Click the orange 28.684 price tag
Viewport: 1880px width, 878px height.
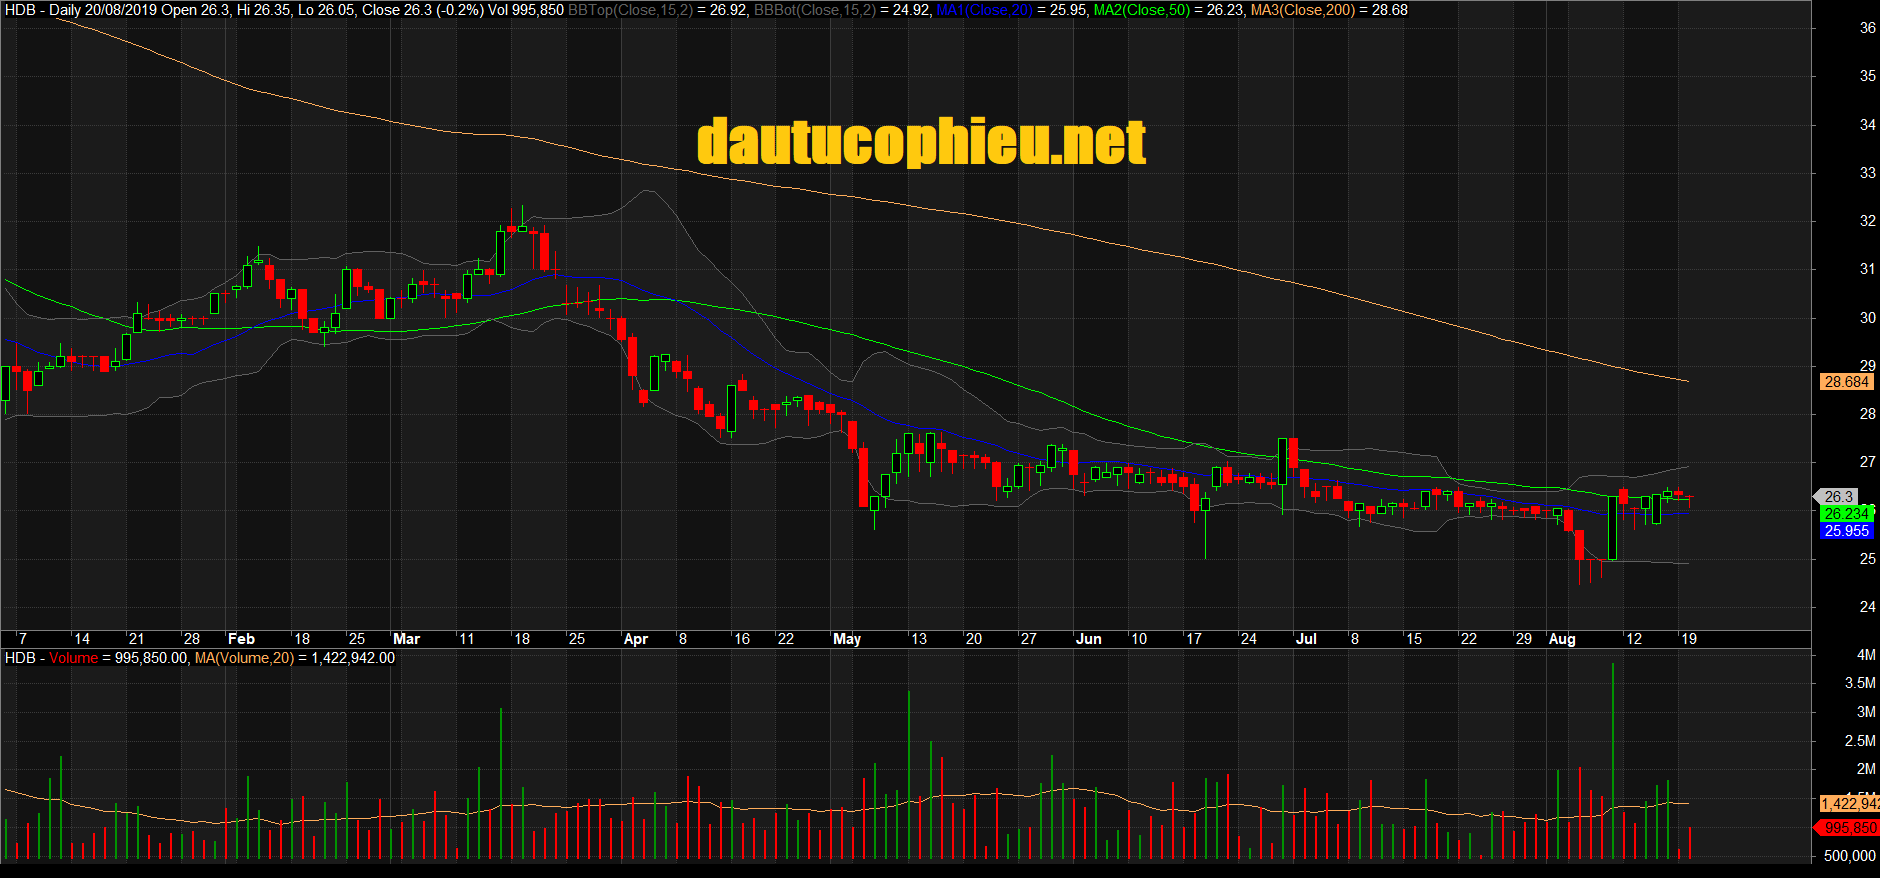coord(1846,382)
